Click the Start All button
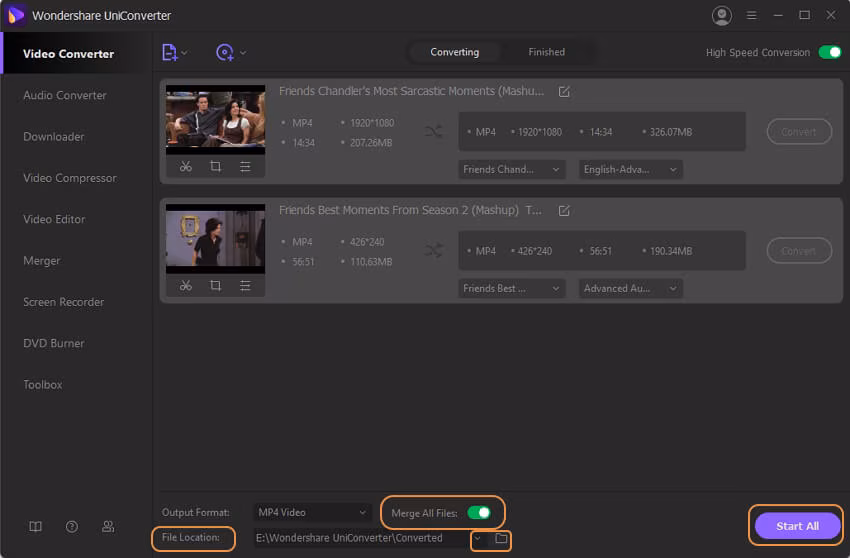This screenshot has height=558, width=850. coord(797,526)
